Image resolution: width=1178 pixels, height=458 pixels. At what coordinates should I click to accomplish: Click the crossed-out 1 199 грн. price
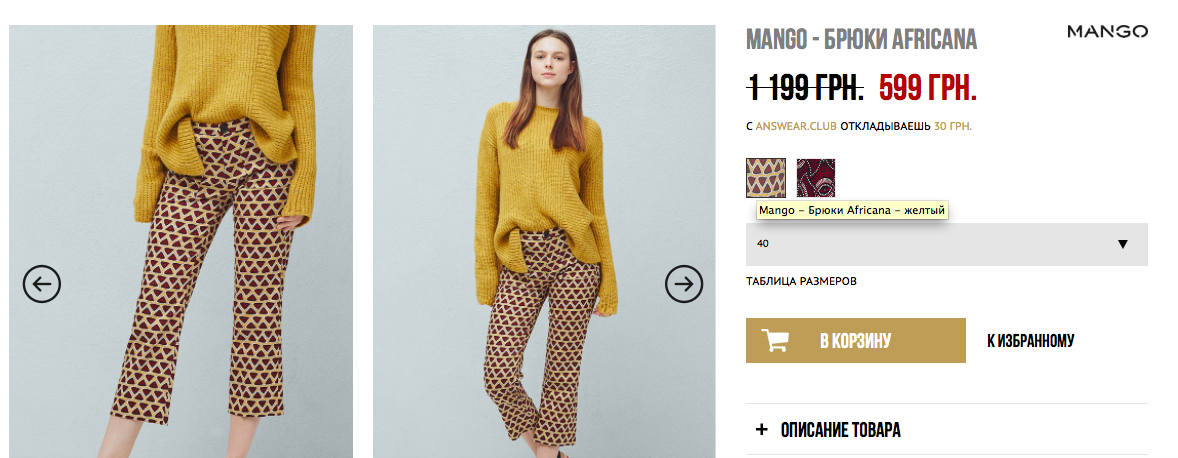point(805,89)
